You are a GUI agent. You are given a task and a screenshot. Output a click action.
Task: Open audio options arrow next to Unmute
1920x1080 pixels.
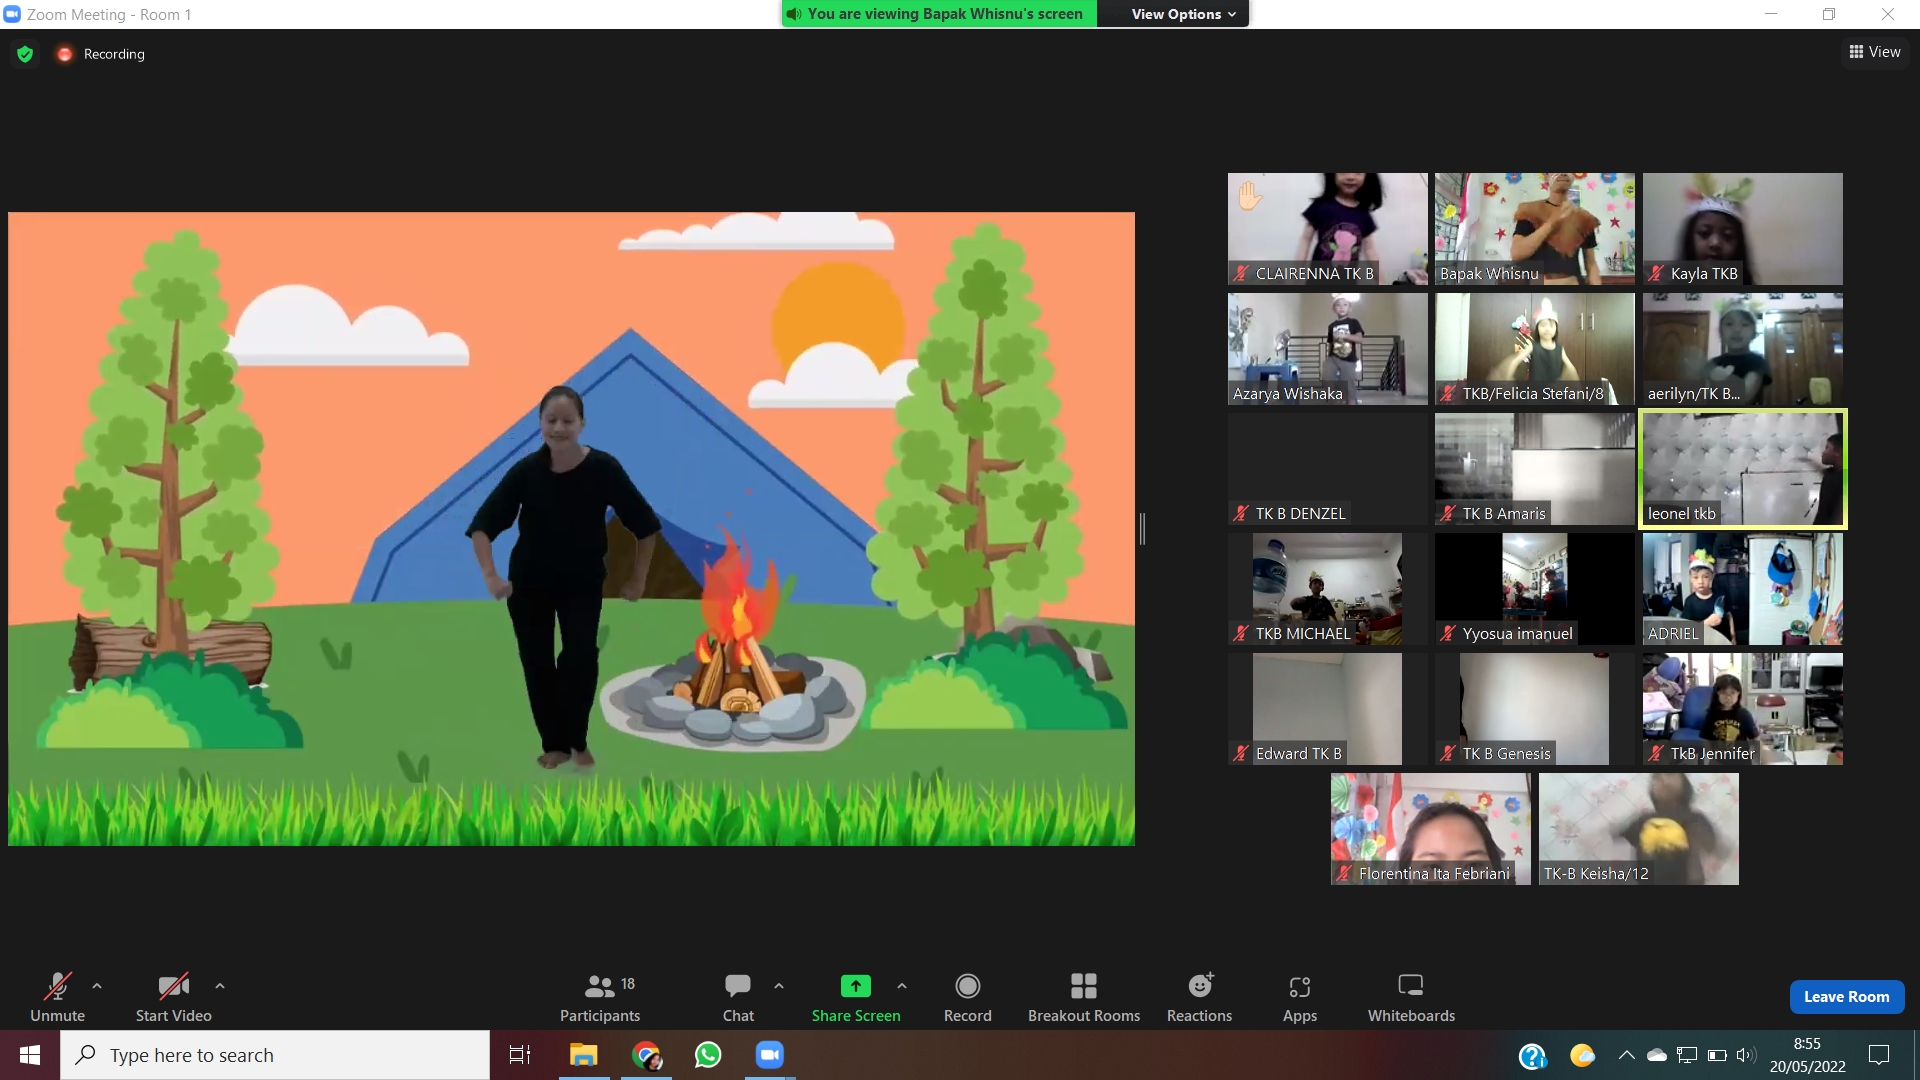click(x=97, y=986)
